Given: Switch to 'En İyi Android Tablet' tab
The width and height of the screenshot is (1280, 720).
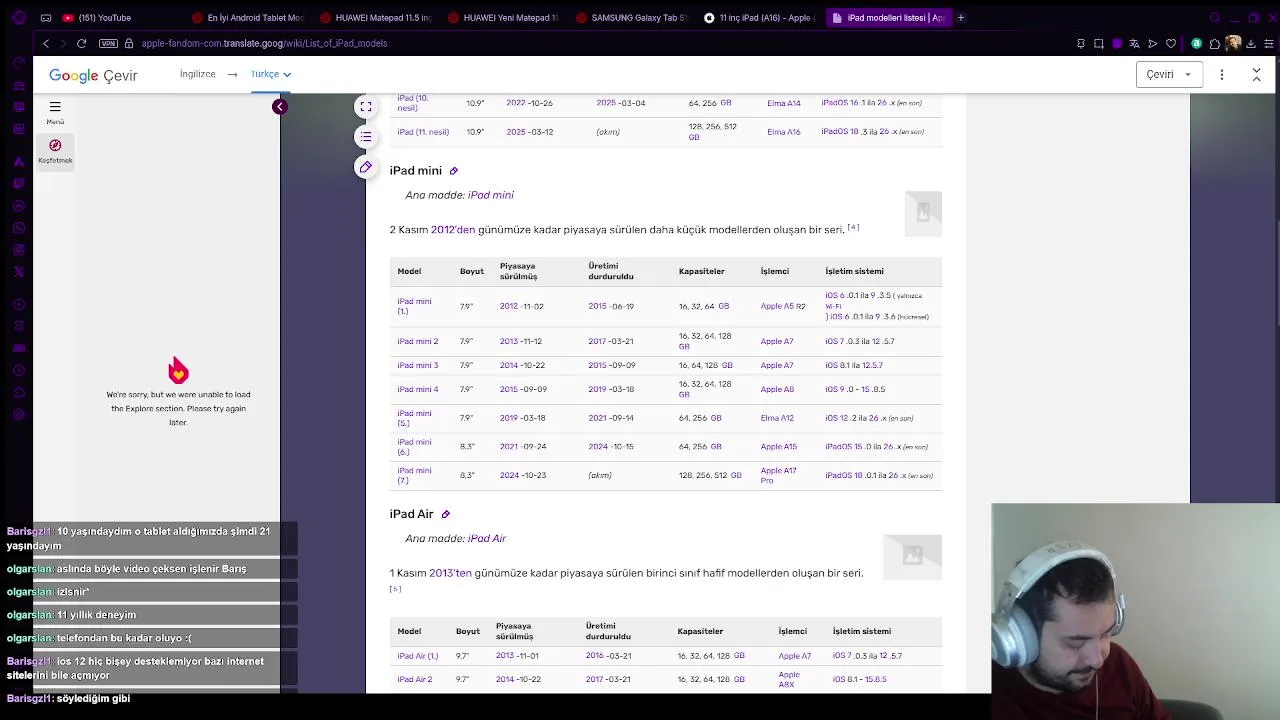Looking at the screenshot, I should [x=247, y=17].
